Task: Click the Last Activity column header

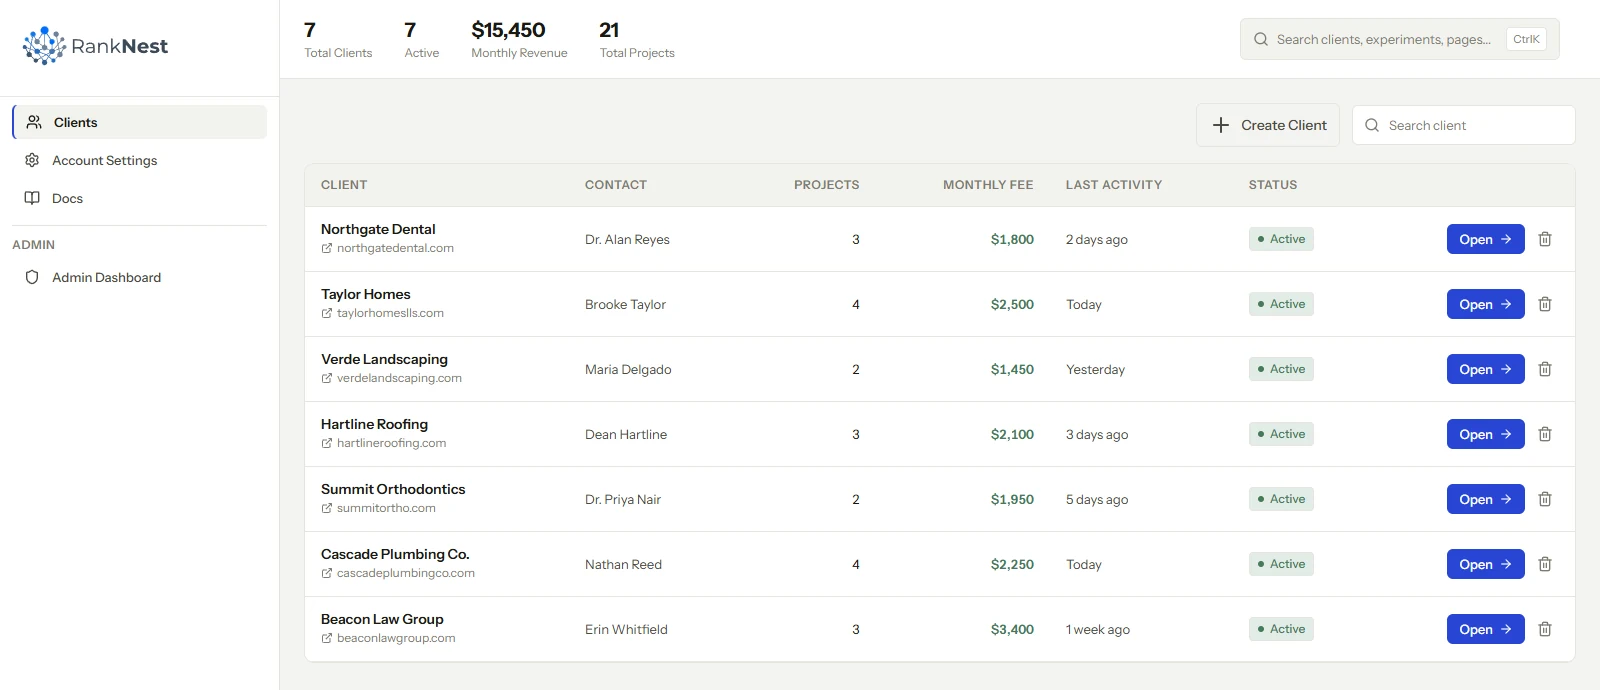Action: tap(1114, 185)
